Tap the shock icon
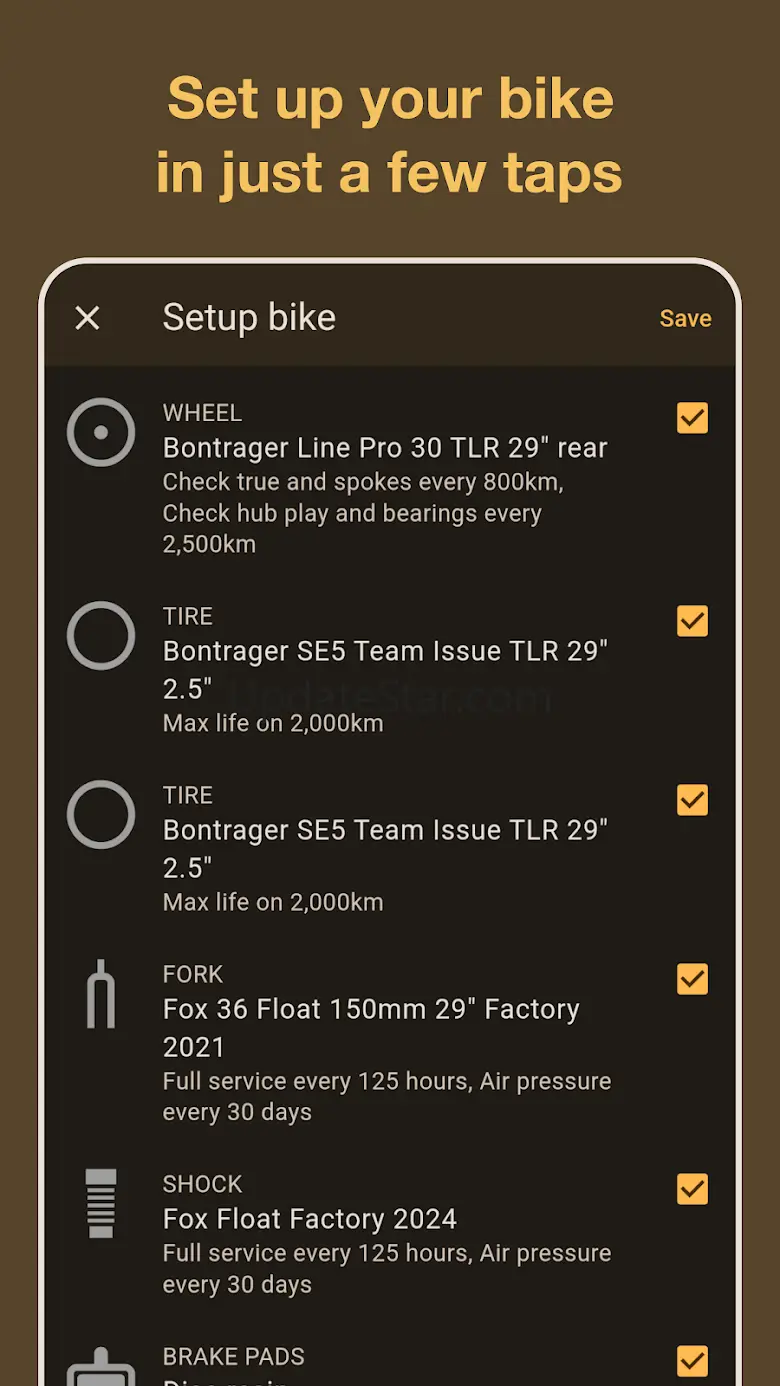The height and width of the screenshot is (1386, 780). [x=101, y=1203]
